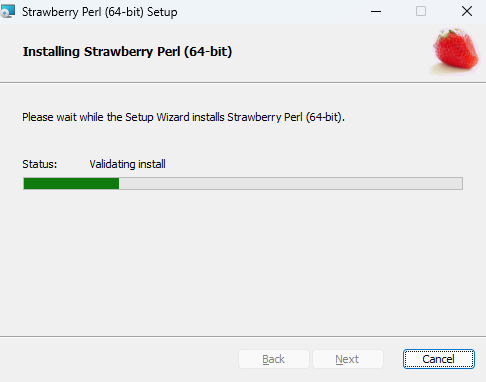The height and width of the screenshot is (382, 486).
Task: Click the gap between Next and Cancel buttons
Action: pyautogui.click(x=393, y=359)
